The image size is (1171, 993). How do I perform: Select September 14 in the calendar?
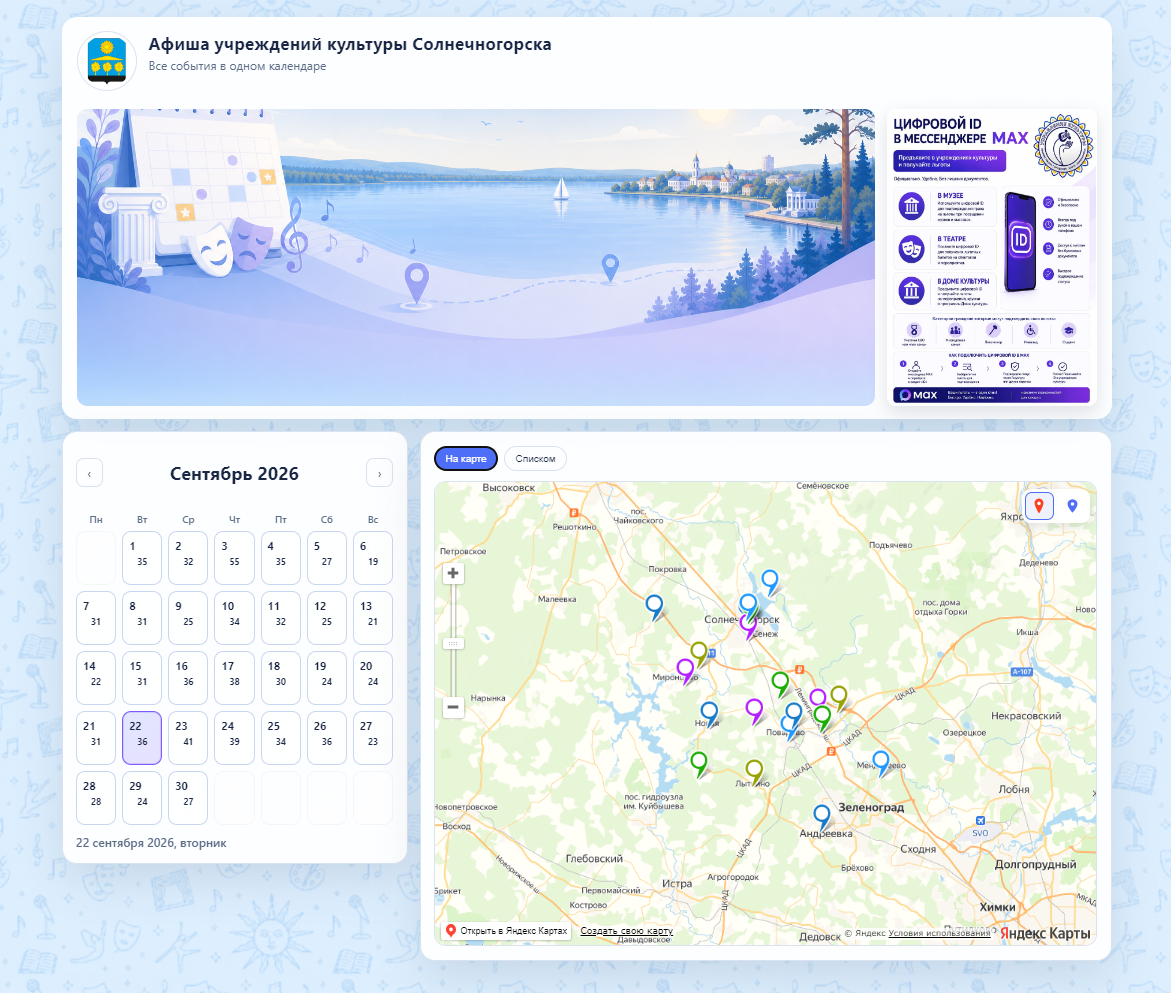pyautogui.click(x=96, y=678)
